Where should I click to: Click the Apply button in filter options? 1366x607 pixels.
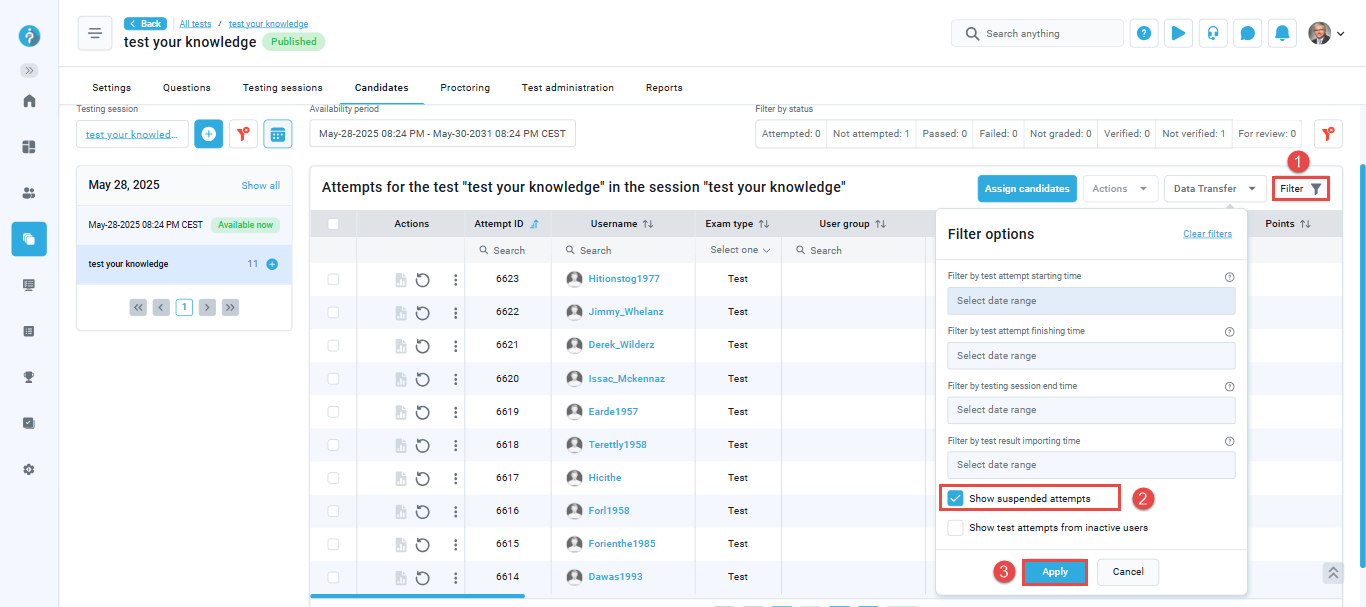(x=1055, y=572)
